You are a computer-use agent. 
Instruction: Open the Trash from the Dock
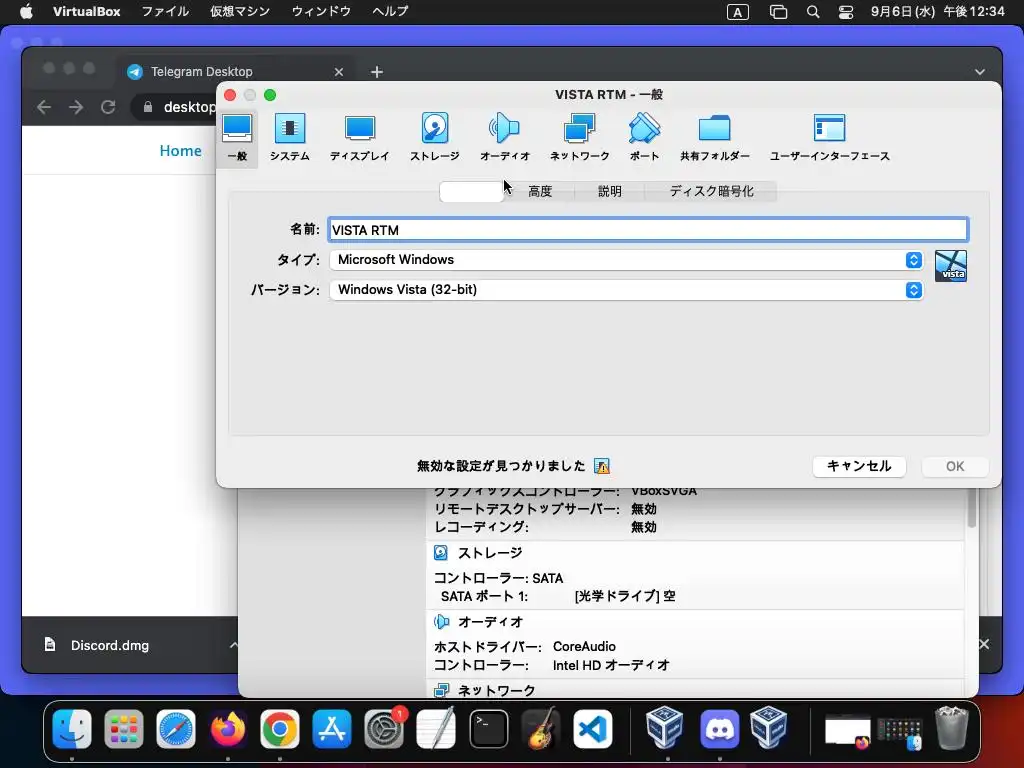click(952, 729)
